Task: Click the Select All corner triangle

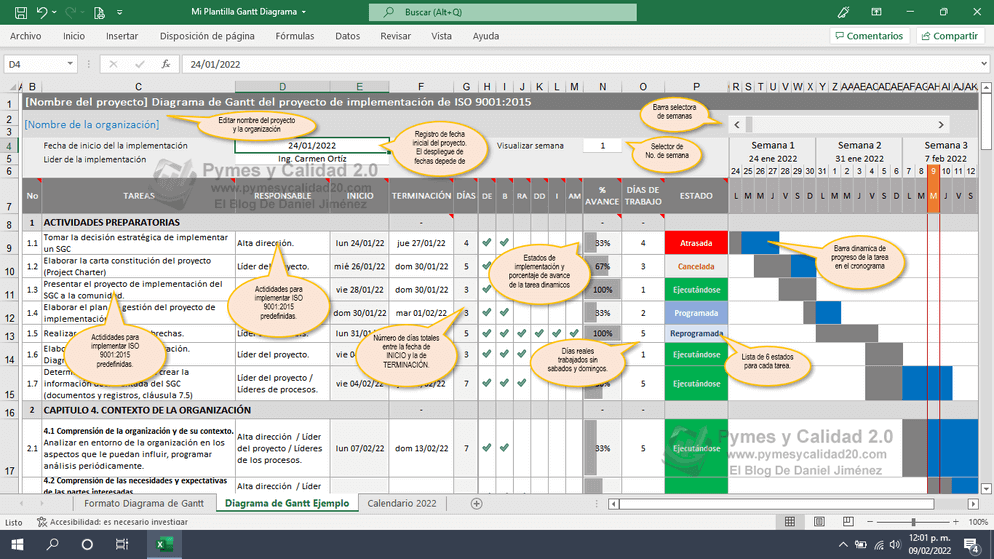Action: pos(13,87)
